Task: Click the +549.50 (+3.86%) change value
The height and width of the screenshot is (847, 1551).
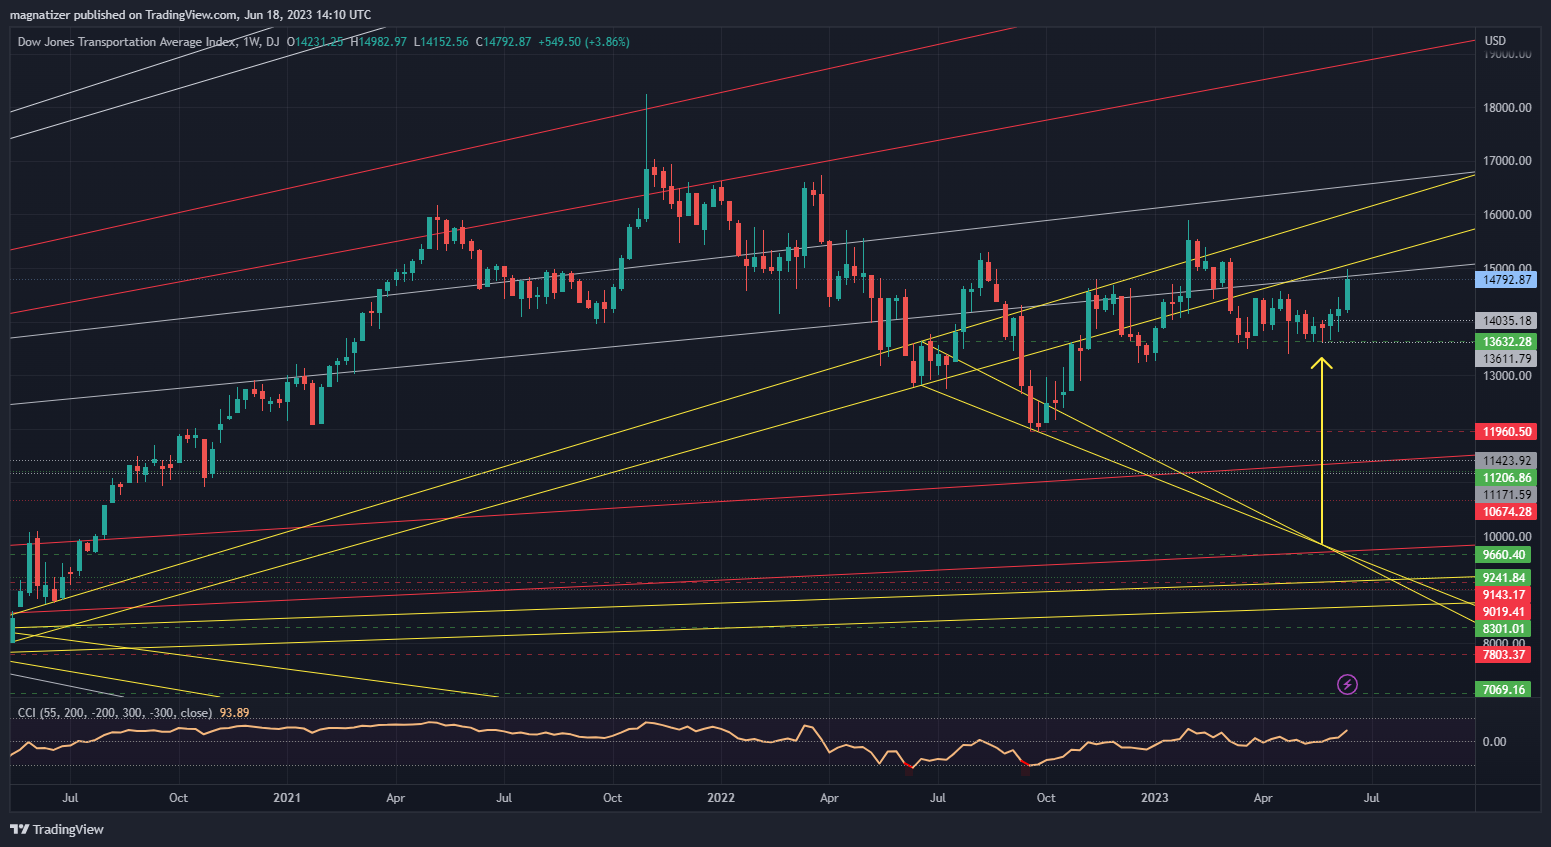Action: (x=584, y=42)
